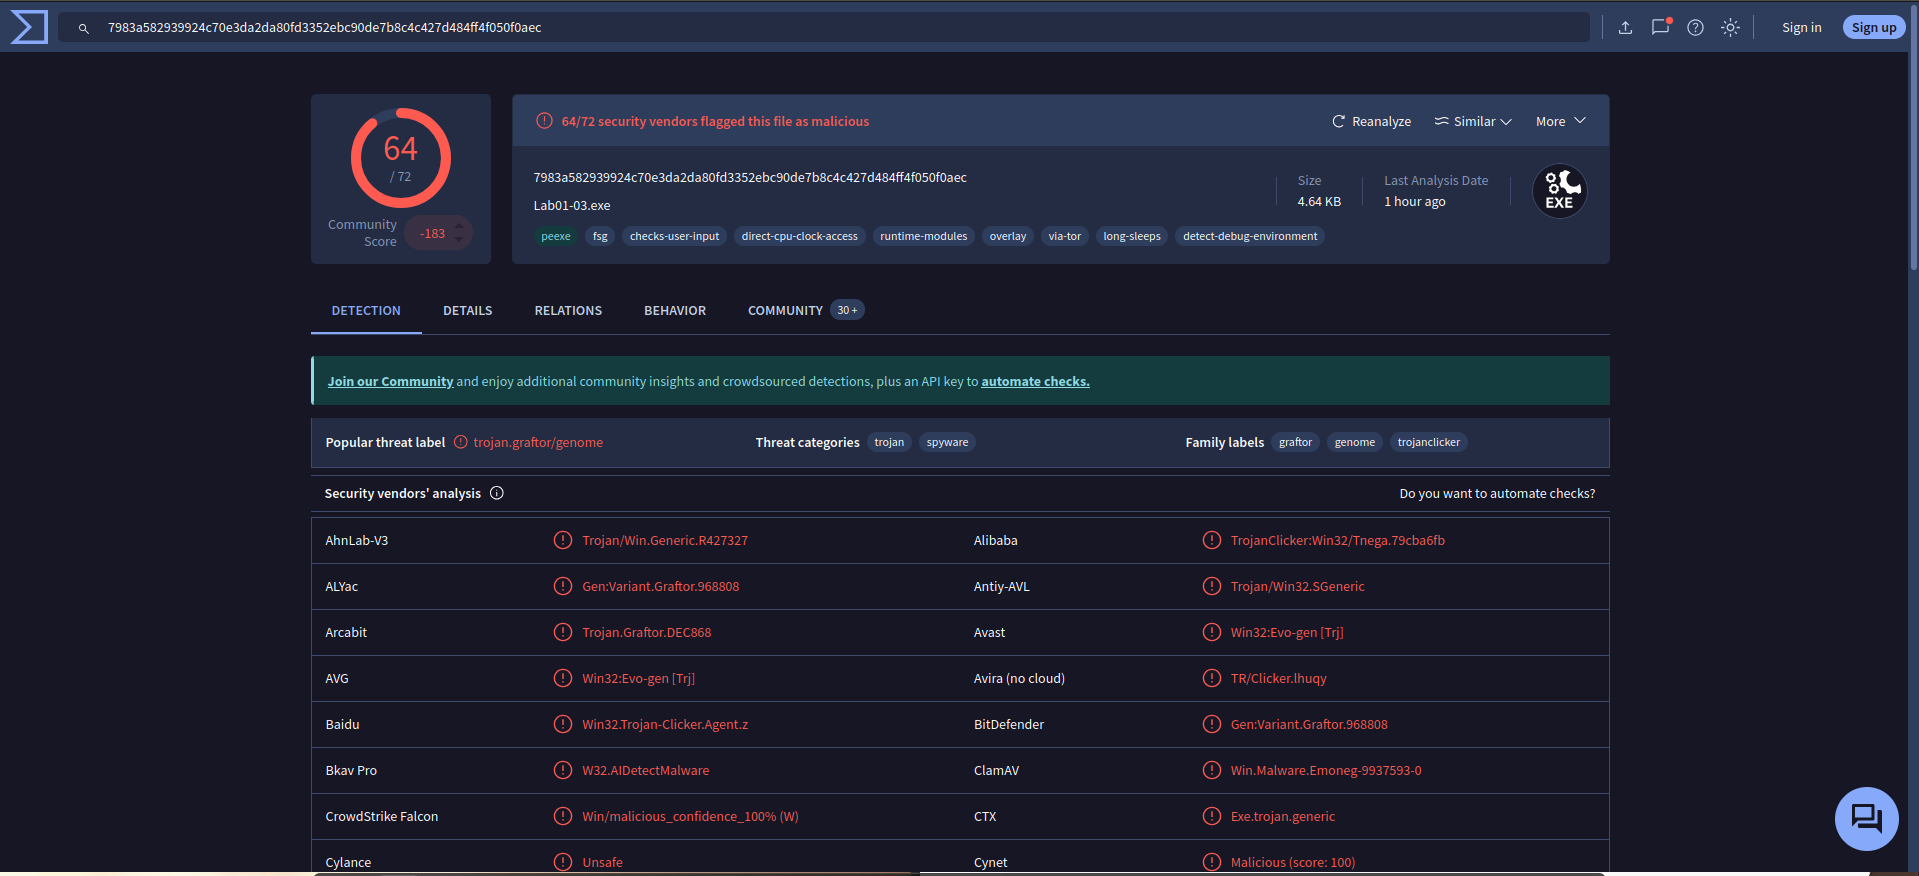1919x876 pixels.
Task: Open the help question mark icon
Action: [1695, 28]
